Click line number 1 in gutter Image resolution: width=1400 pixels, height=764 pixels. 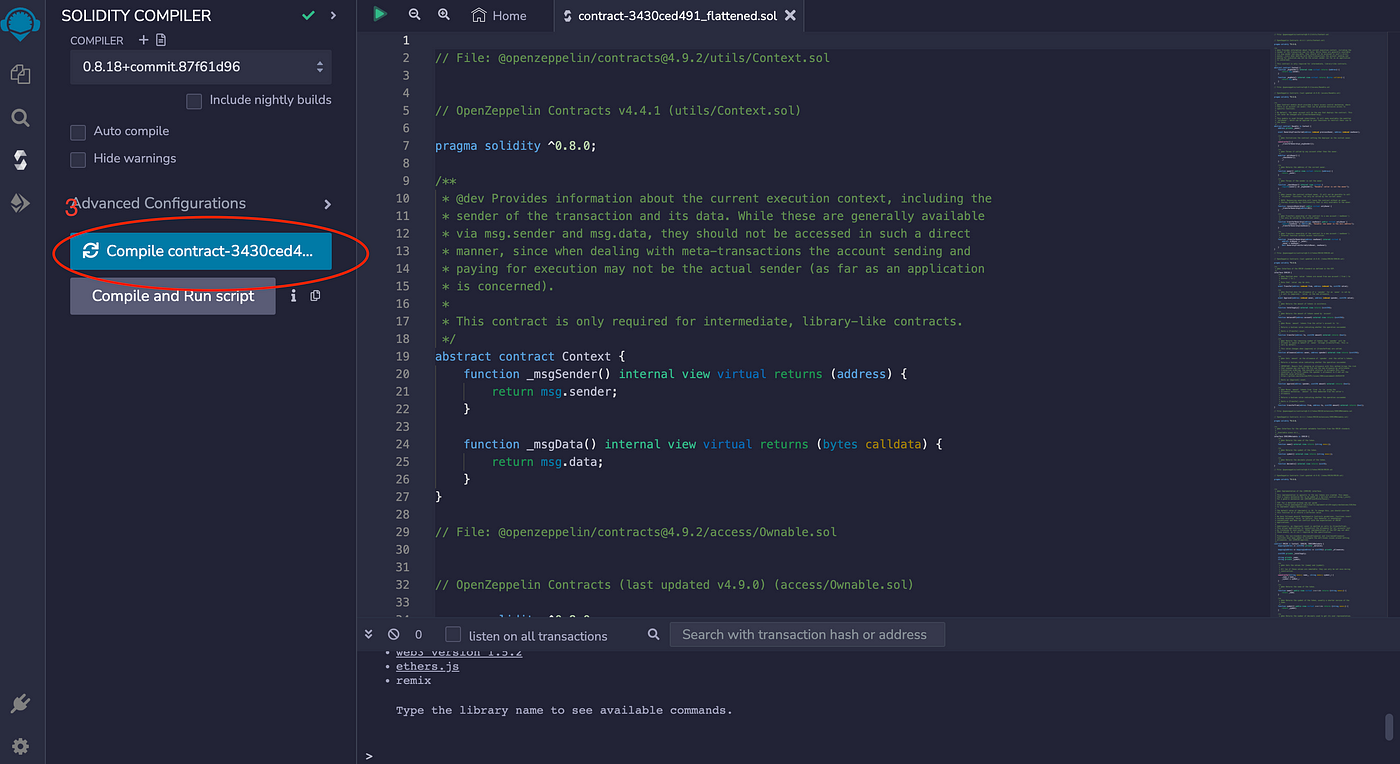tap(405, 40)
